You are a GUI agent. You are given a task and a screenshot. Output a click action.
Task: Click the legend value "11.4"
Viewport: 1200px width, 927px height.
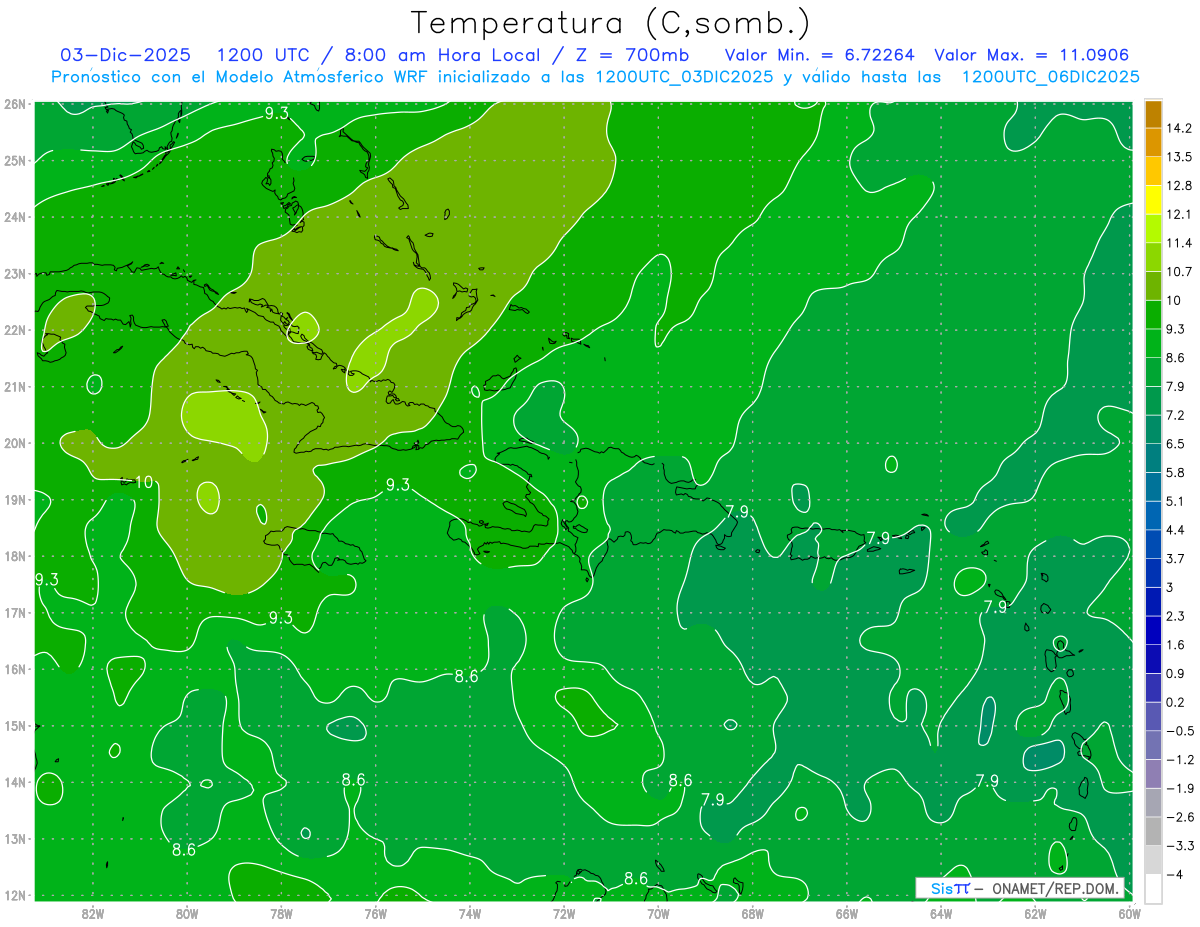[1179, 243]
